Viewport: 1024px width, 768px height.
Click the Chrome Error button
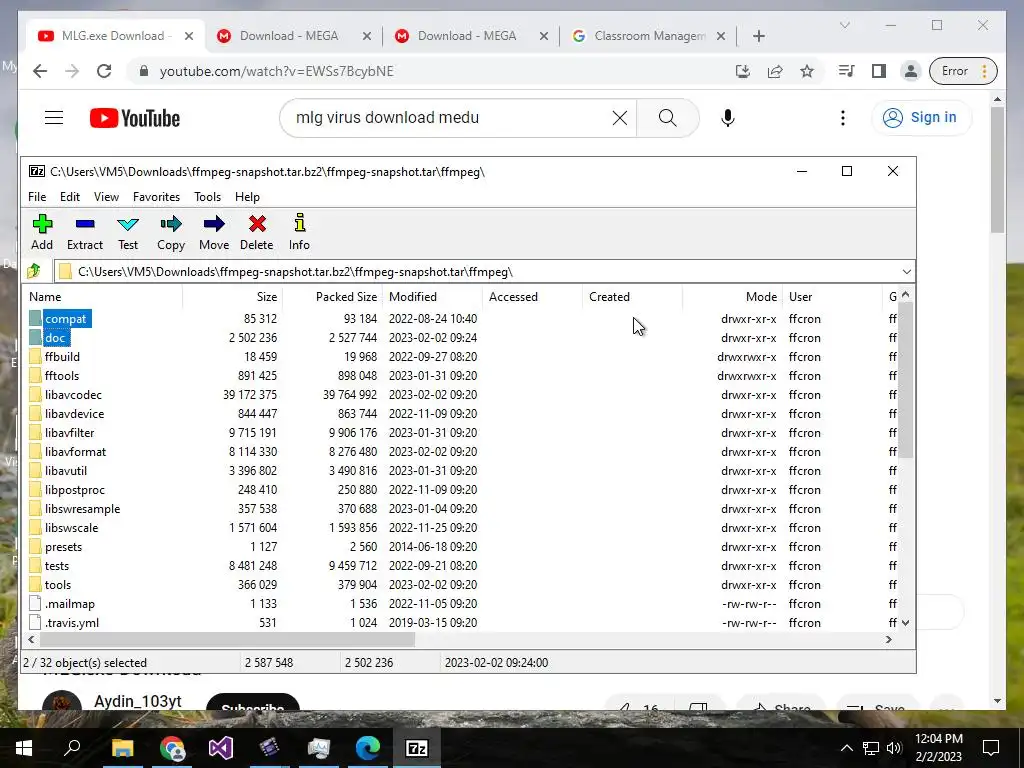[964, 71]
